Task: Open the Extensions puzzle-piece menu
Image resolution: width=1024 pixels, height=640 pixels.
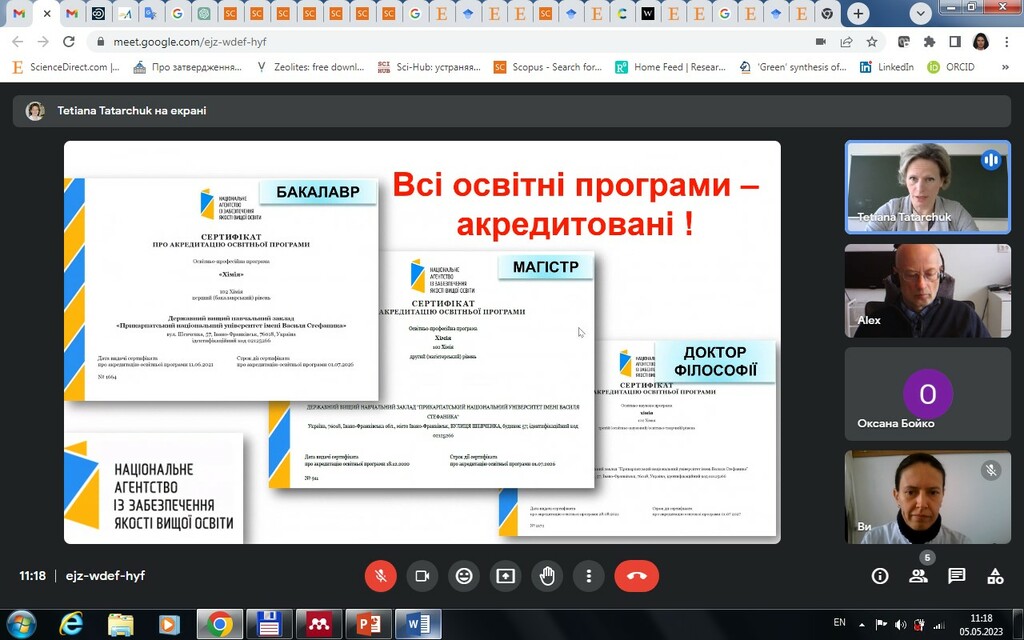Action: click(929, 42)
